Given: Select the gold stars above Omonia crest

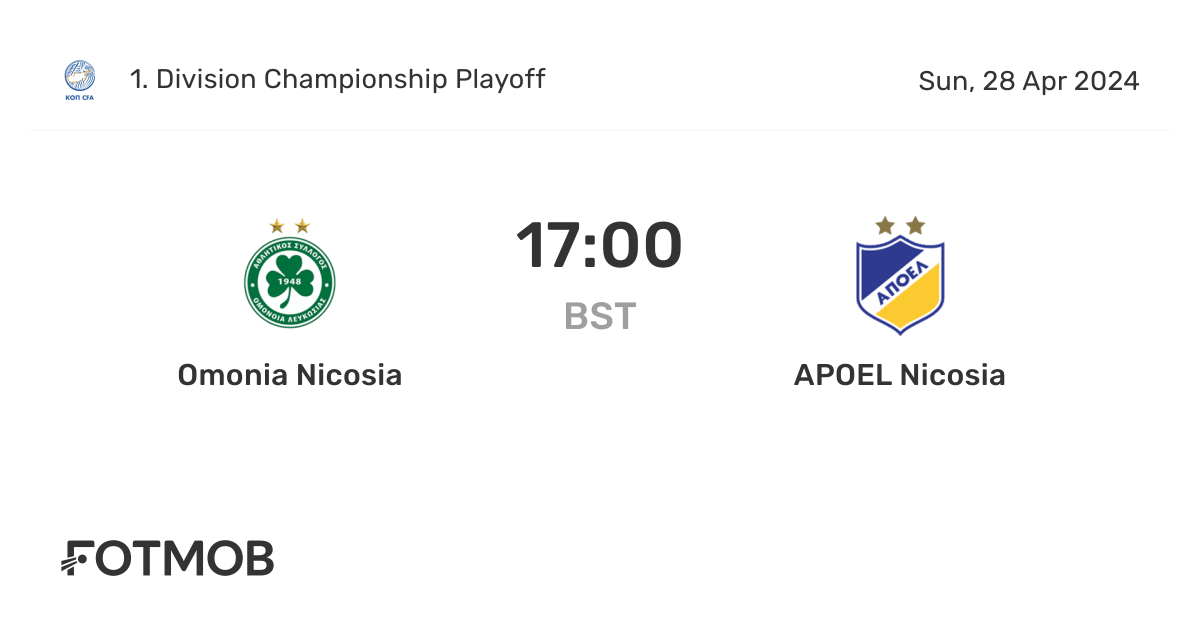Looking at the screenshot, I should pos(290,226).
